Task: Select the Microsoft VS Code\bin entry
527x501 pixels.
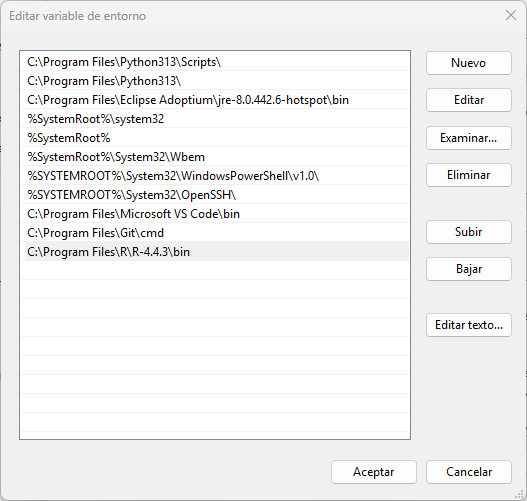Action: [x=215, y=214]
